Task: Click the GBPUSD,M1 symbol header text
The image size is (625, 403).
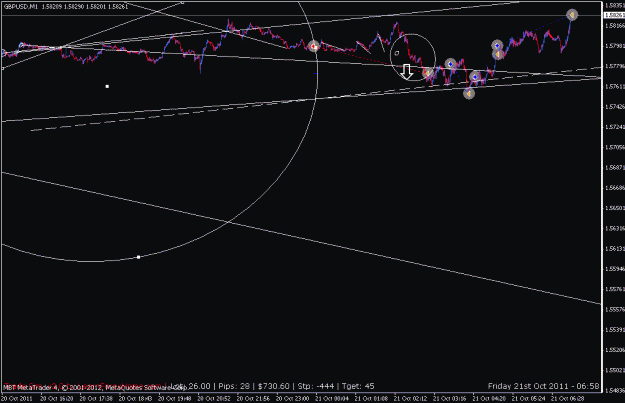Action: [20, 6]
